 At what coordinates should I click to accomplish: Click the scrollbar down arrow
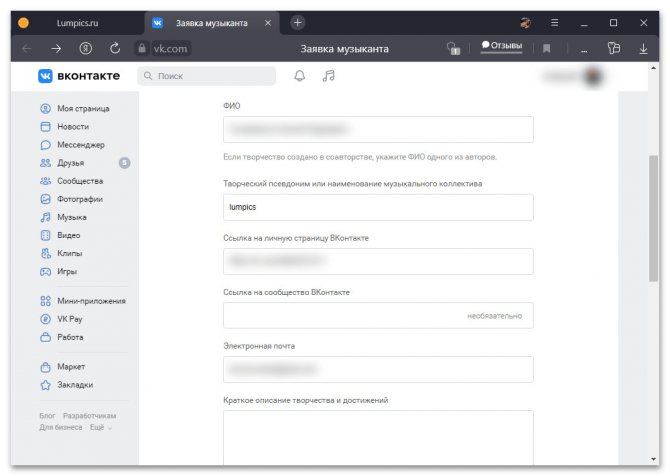click(653, 459)
